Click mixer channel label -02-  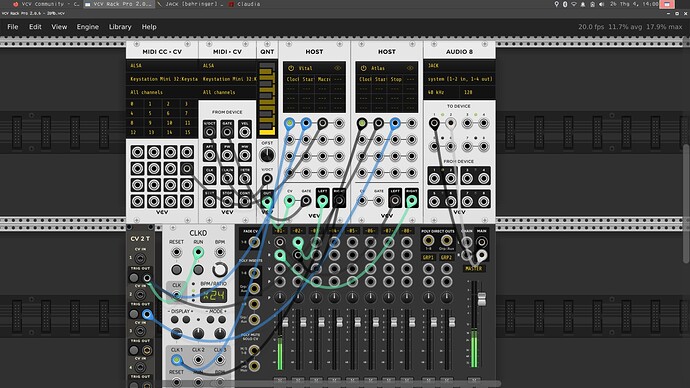point(297,231)
